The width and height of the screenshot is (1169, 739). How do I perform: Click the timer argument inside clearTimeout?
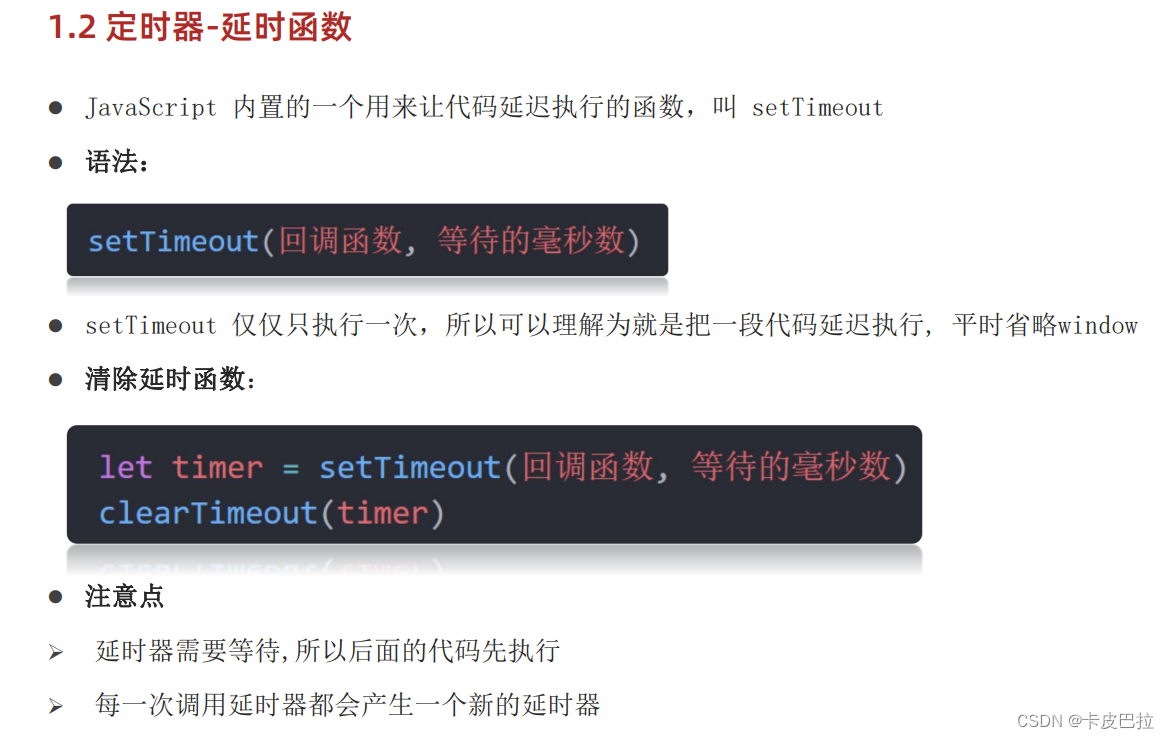point(382,513)
